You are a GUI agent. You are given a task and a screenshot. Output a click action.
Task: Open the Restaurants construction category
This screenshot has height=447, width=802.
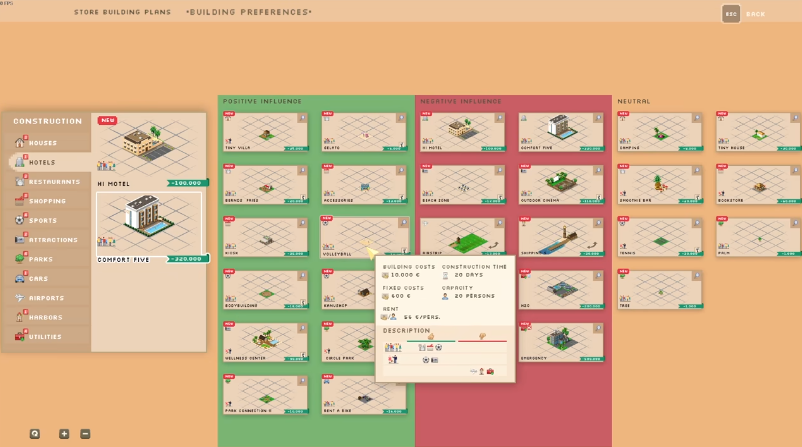(x=46, y=182)
